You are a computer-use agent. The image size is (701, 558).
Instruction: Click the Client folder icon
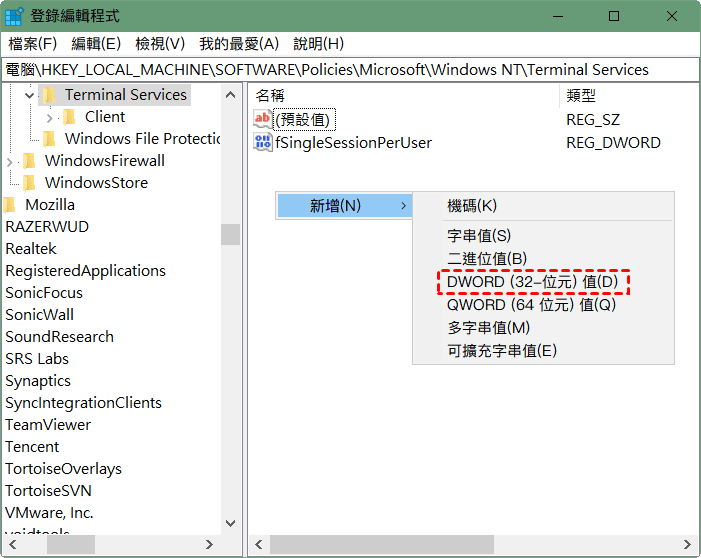point(69,117)
